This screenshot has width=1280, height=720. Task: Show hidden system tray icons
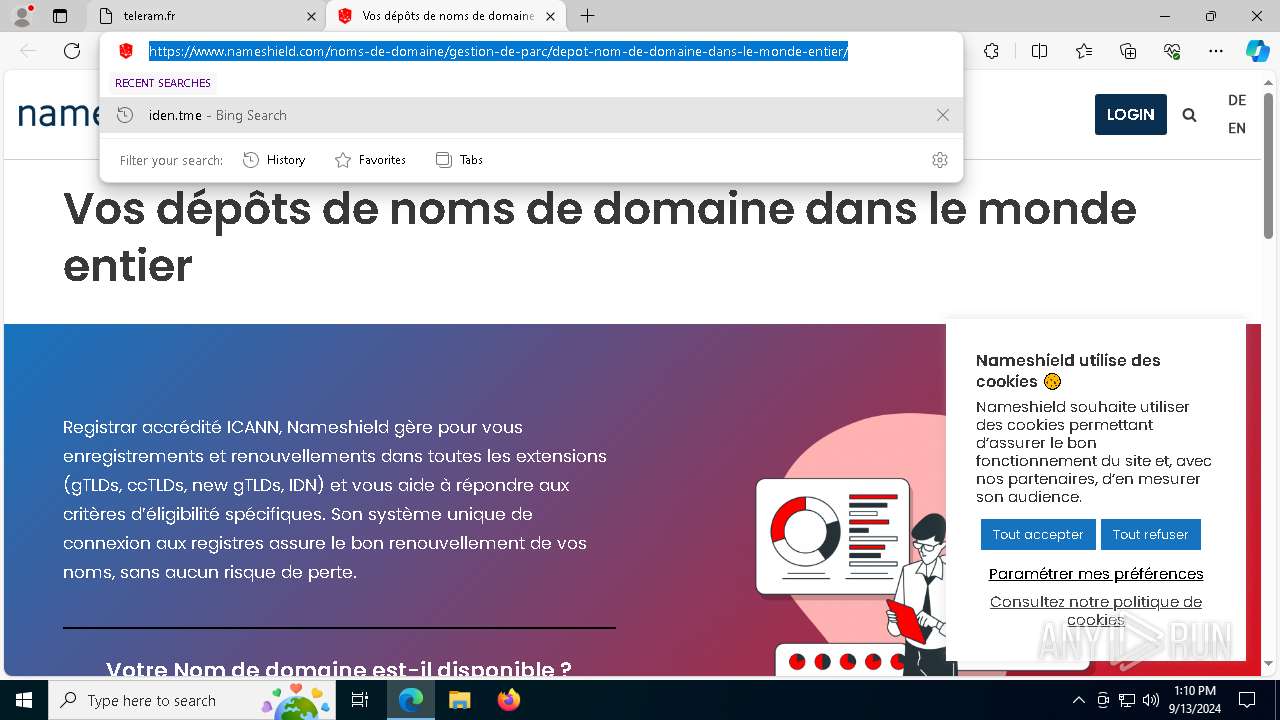tap(1078, 700)
